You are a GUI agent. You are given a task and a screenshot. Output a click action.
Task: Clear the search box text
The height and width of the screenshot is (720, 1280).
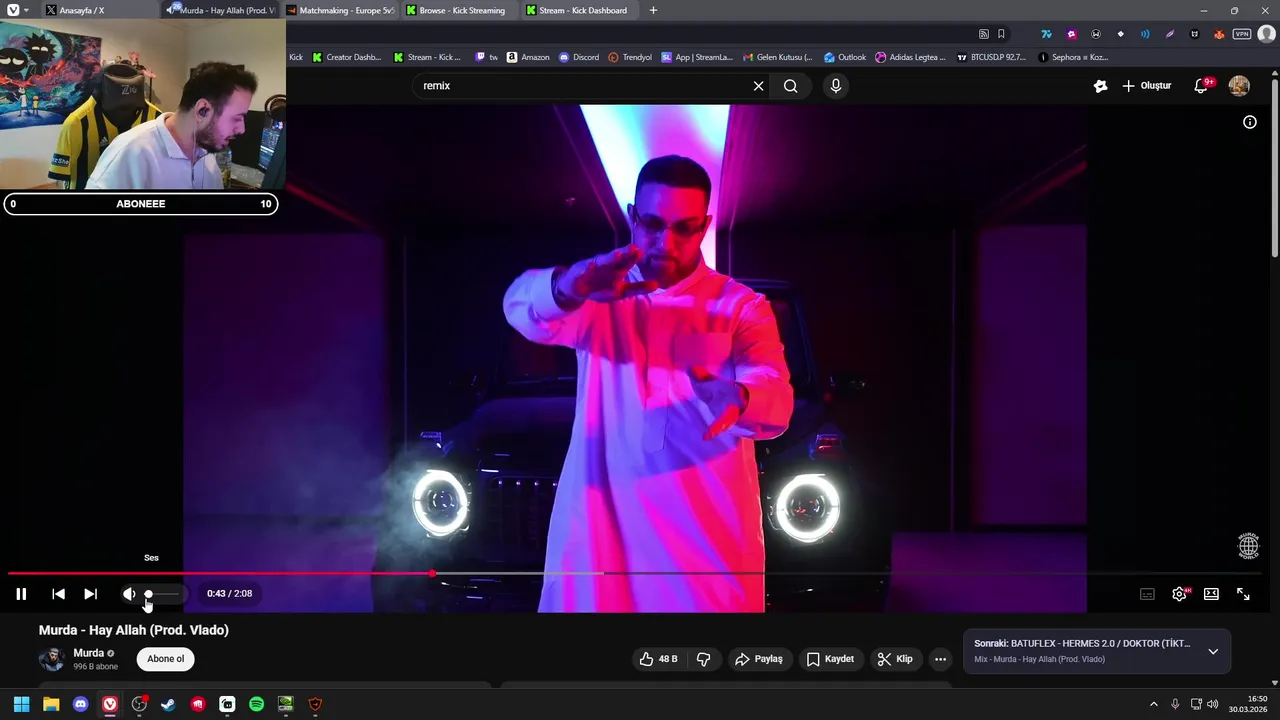758,86
